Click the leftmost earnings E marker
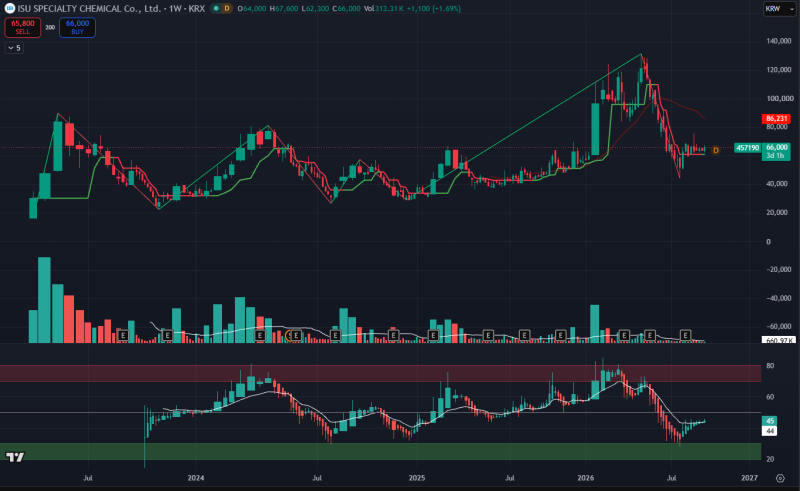The height and width of the screenshot is (491, 800). point(122,335)
